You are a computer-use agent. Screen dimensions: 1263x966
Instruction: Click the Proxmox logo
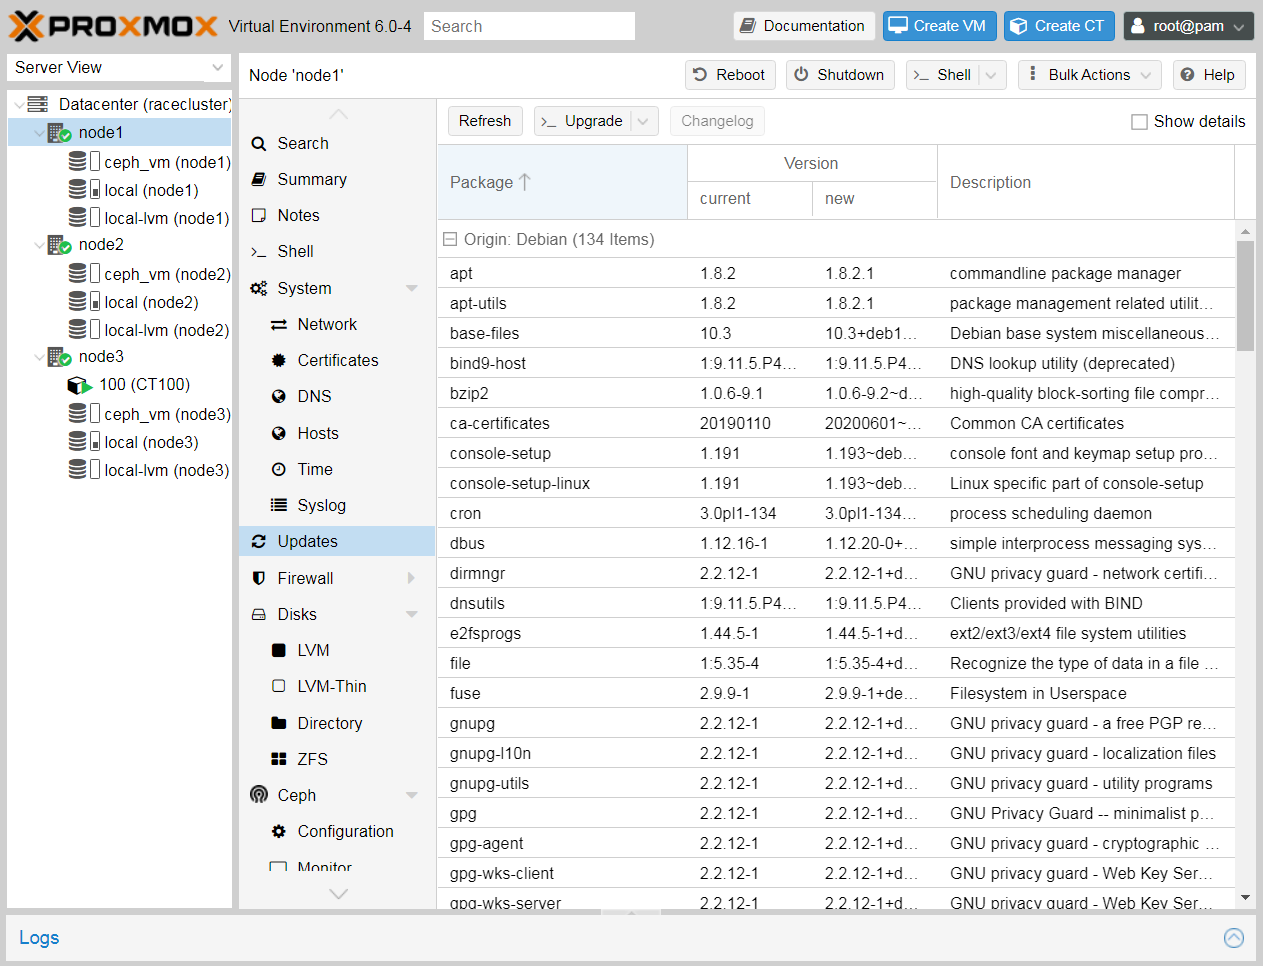pos(113,26)
